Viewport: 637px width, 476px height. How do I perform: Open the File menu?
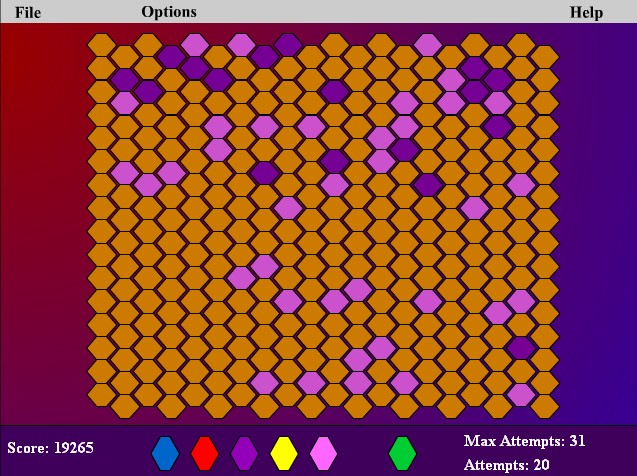28,12
